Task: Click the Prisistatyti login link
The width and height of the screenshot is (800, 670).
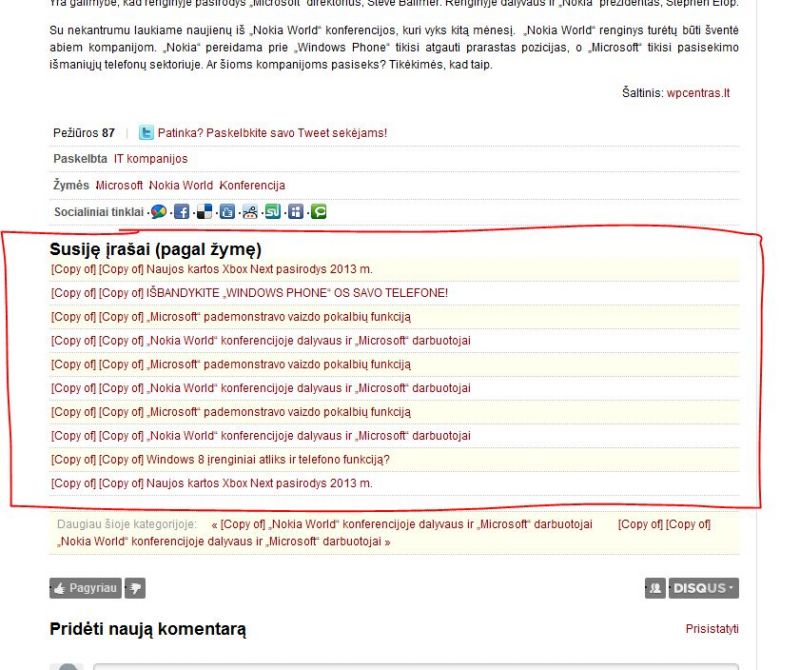Action: click(712, 629)
